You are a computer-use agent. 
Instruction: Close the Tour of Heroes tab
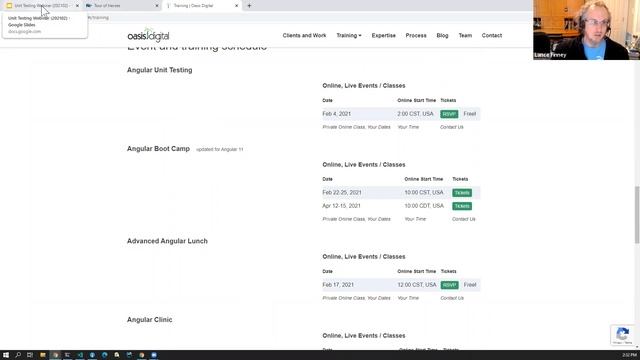(157, 6)
